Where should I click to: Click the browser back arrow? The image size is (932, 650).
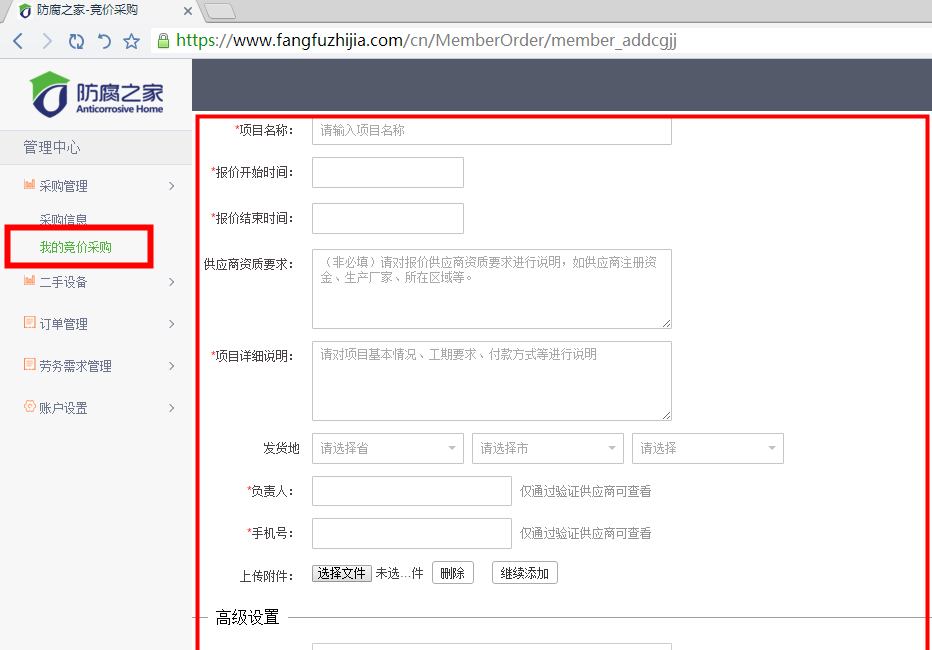tap(18, 41)
